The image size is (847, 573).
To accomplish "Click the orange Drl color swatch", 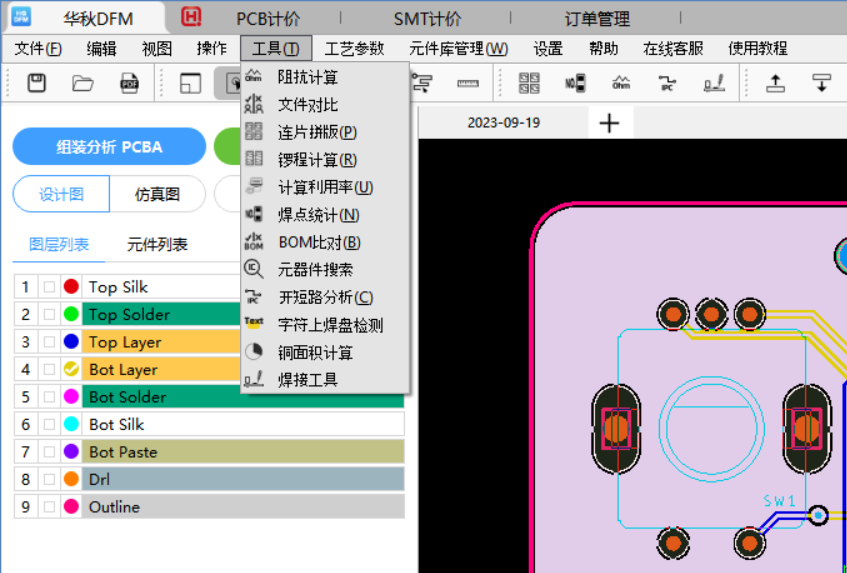I will [71, 480].
